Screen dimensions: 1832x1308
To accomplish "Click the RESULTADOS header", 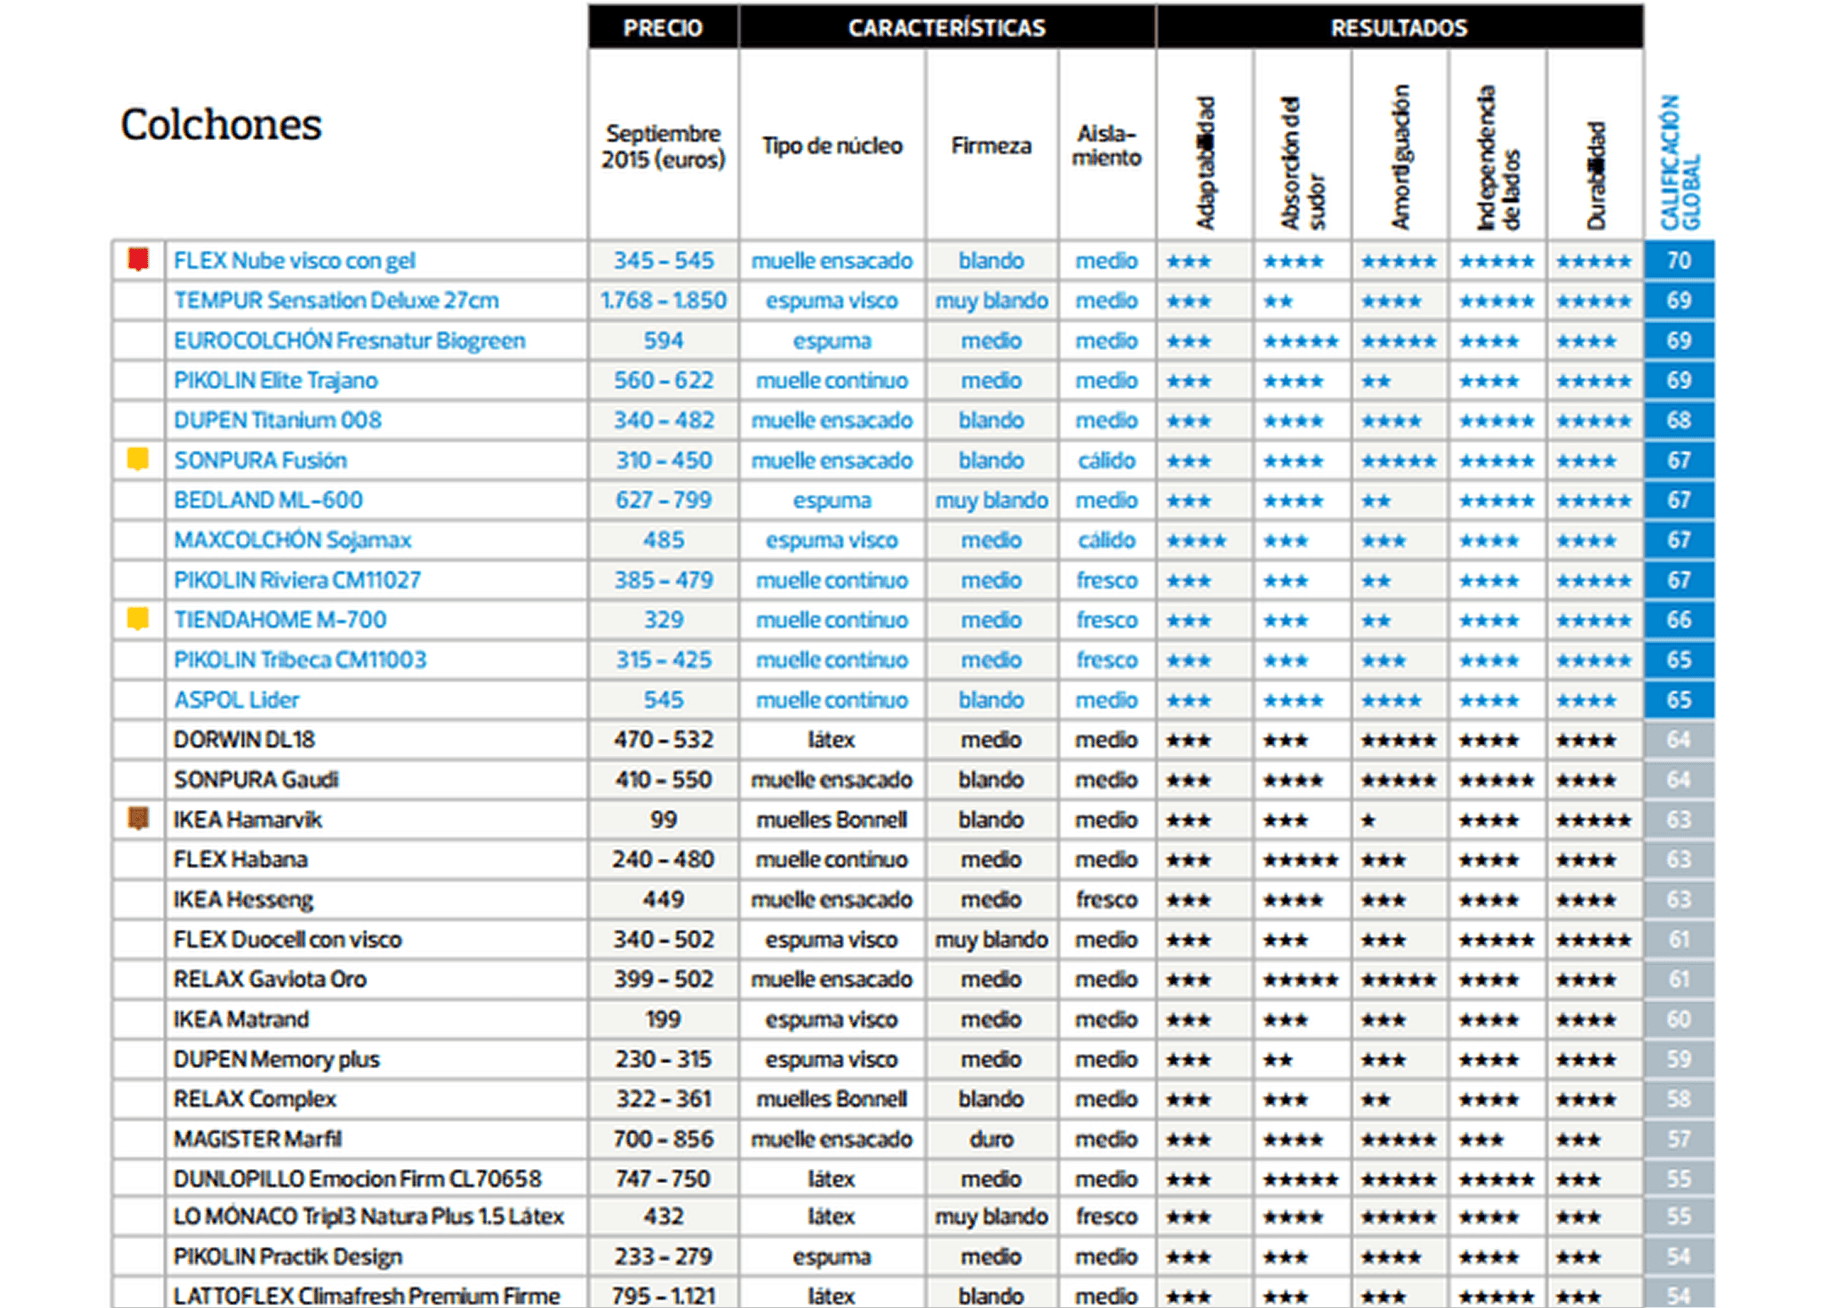I will click(1399, 27).
